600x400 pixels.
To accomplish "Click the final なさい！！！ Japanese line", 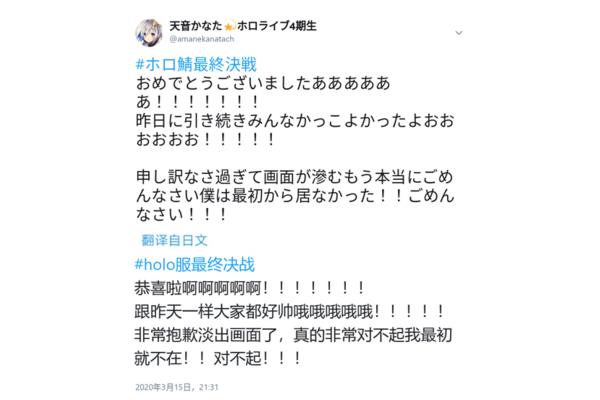I will pos(182,215).
